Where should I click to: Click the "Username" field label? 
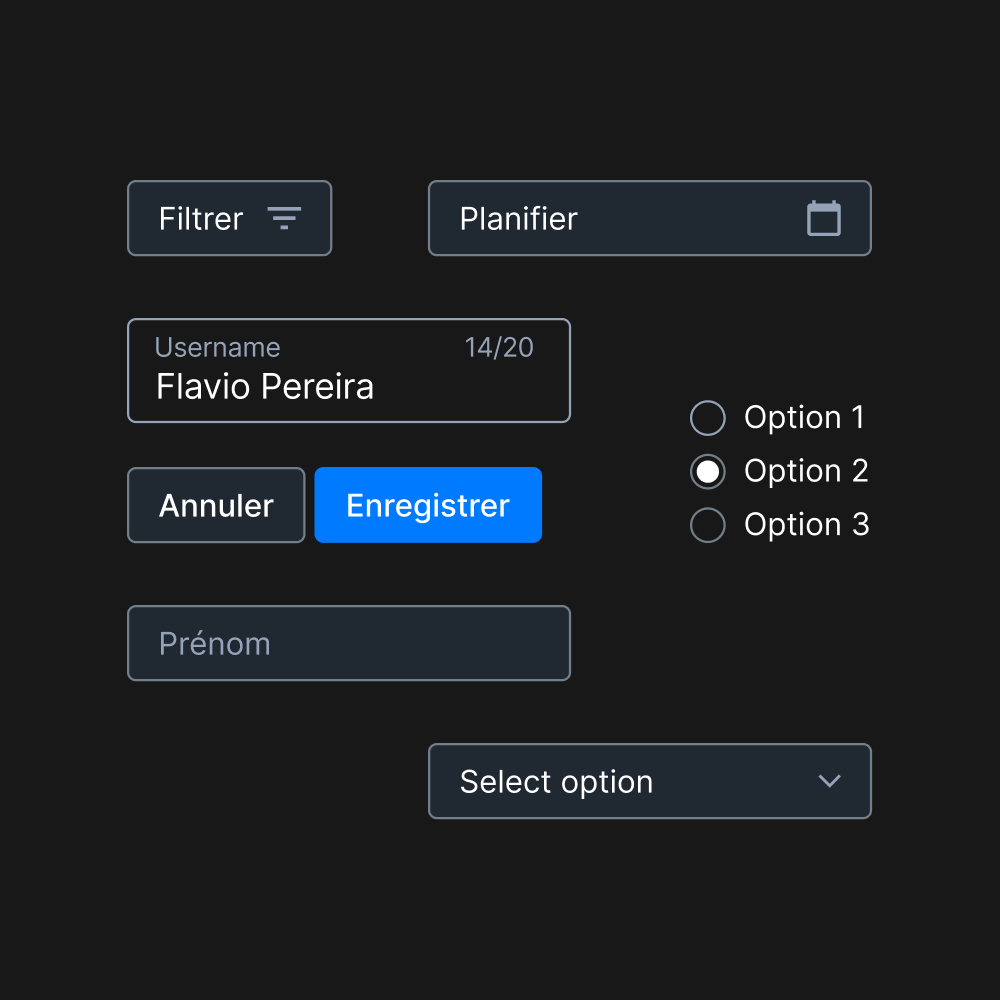tap(217, 347)
